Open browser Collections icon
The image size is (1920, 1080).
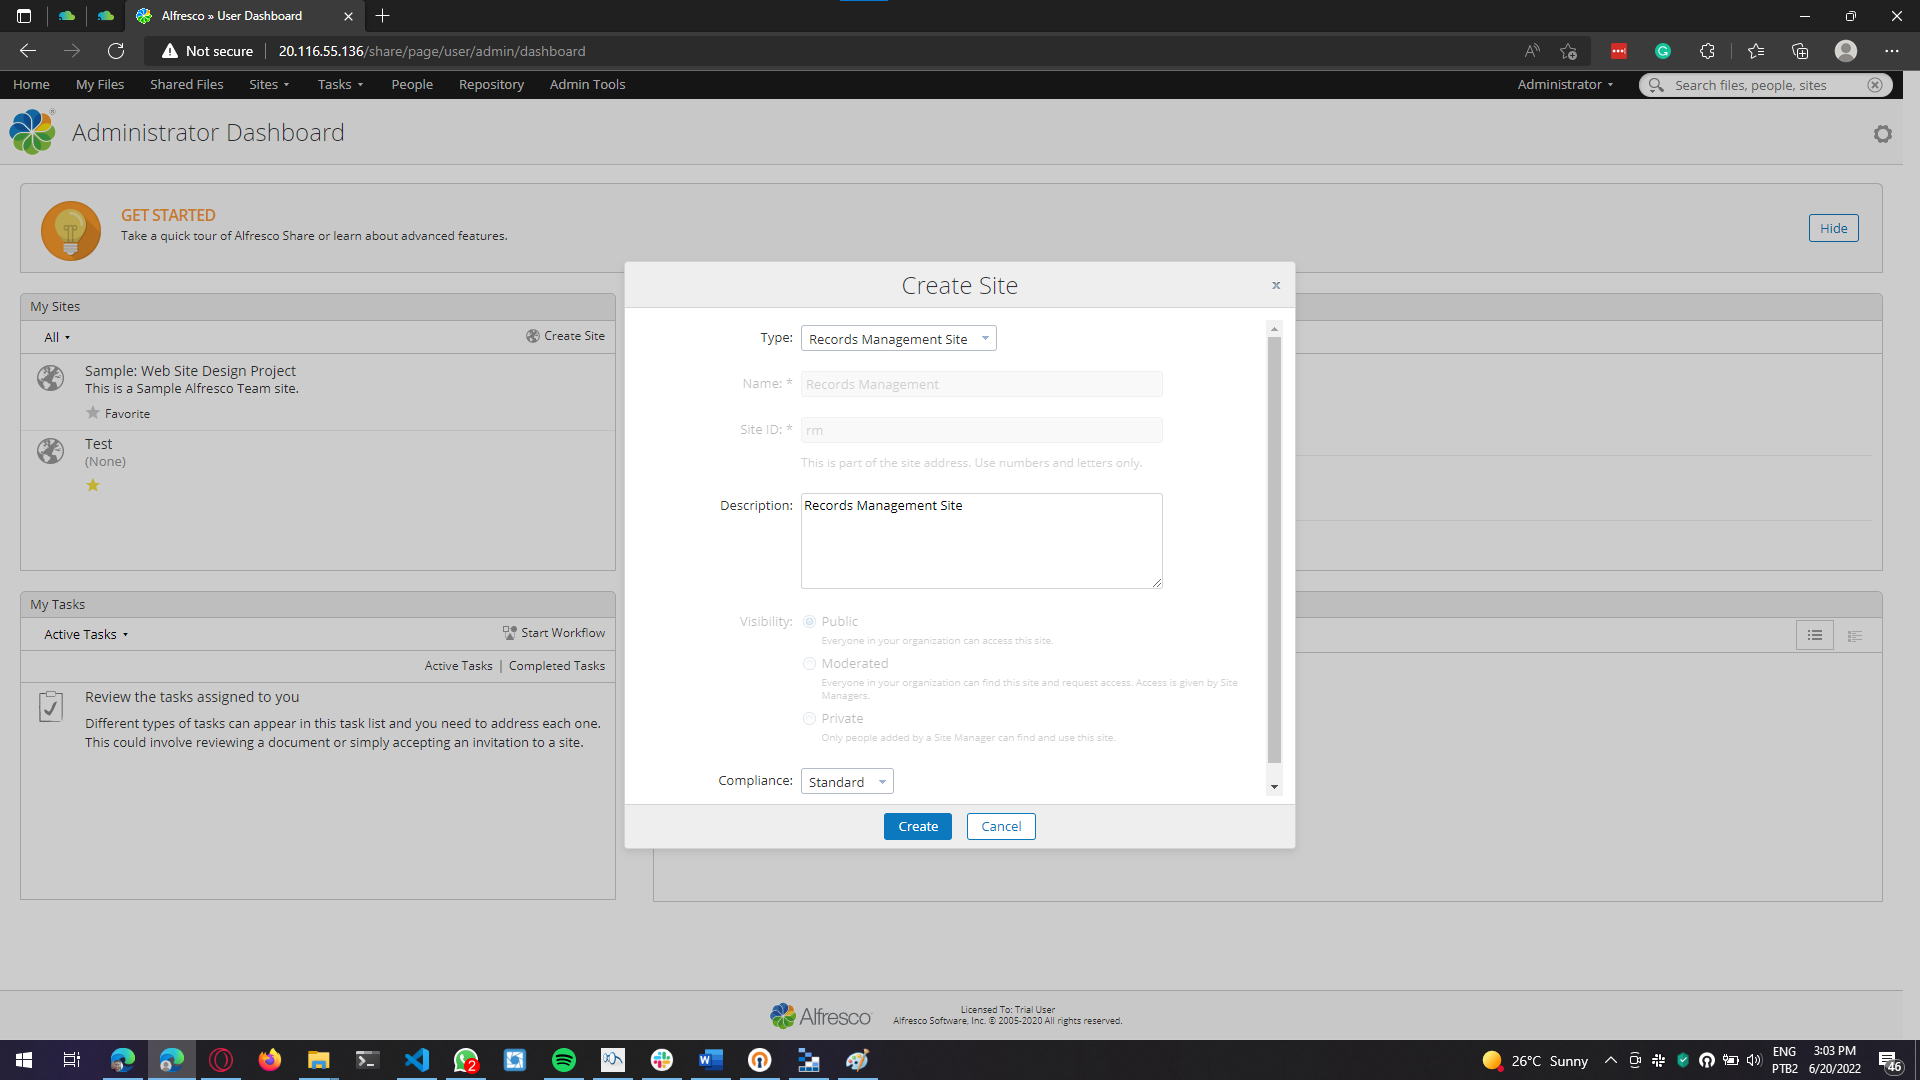[1800, 51]
